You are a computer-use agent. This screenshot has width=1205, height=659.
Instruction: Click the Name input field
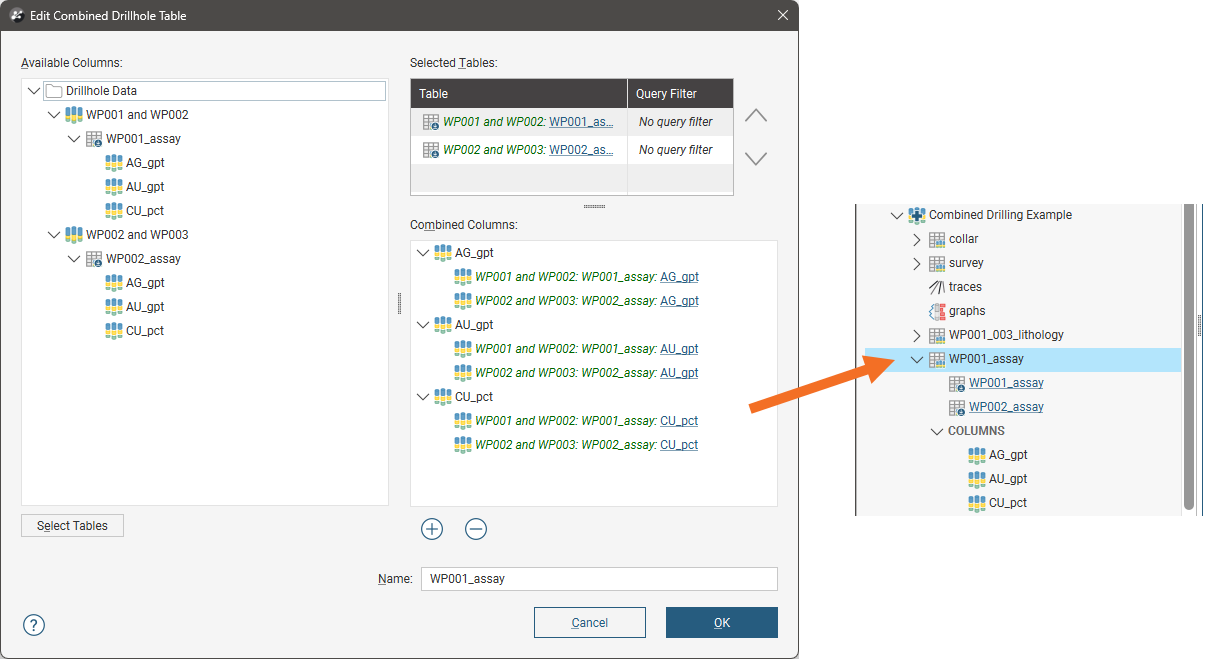(599, 579)
